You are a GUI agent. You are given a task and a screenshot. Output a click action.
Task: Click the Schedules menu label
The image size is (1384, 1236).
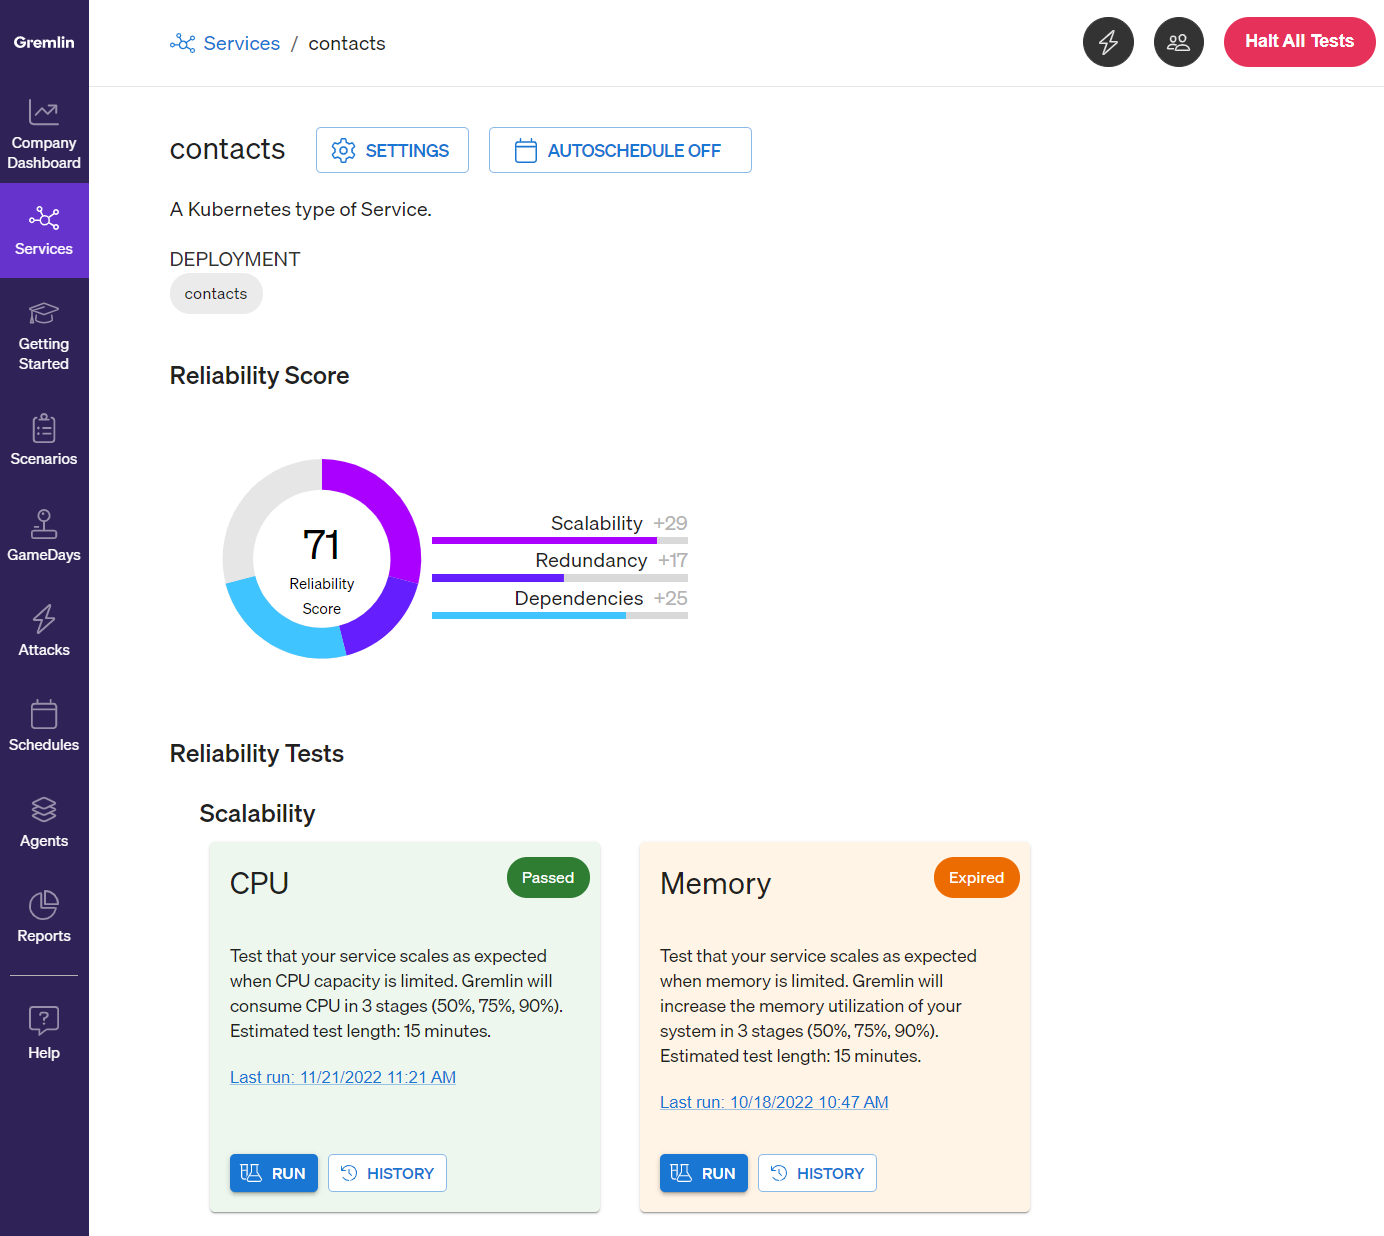tap(44, 745)
